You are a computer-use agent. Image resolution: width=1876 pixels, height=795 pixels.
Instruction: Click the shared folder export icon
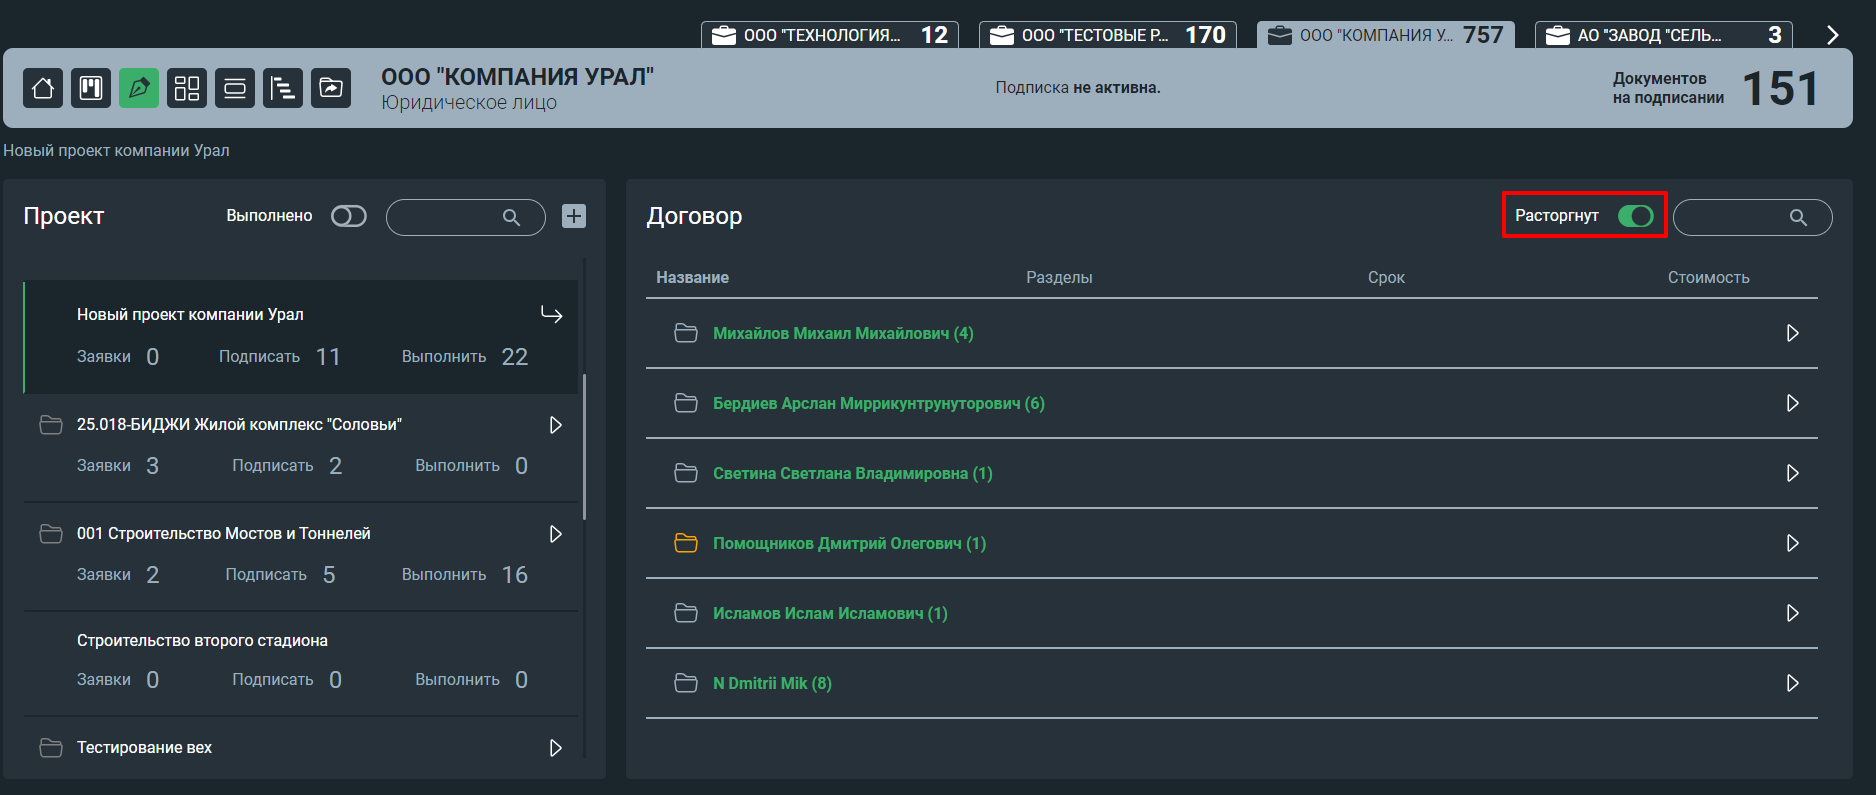click(x=331, y=88)
